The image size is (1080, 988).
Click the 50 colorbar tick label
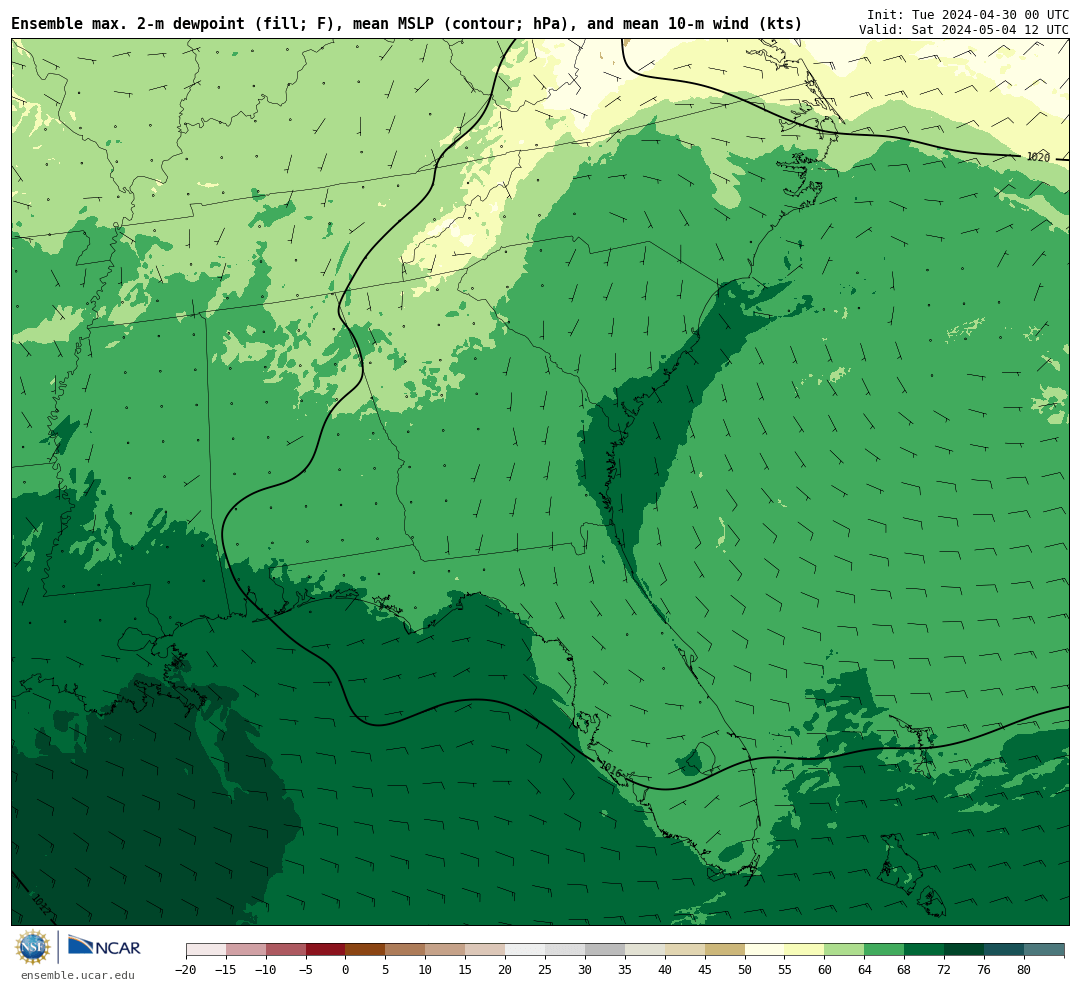coord(745,970)
